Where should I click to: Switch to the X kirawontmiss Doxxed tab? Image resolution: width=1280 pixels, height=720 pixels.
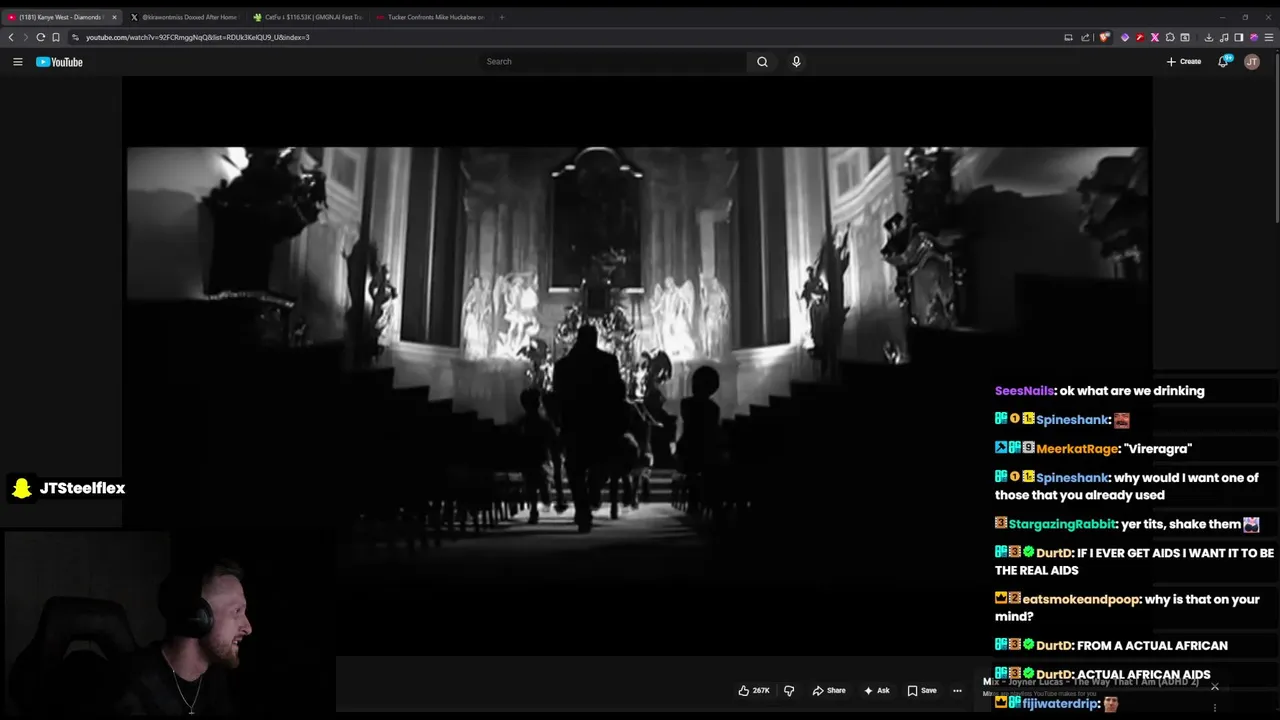pos(185,17)
